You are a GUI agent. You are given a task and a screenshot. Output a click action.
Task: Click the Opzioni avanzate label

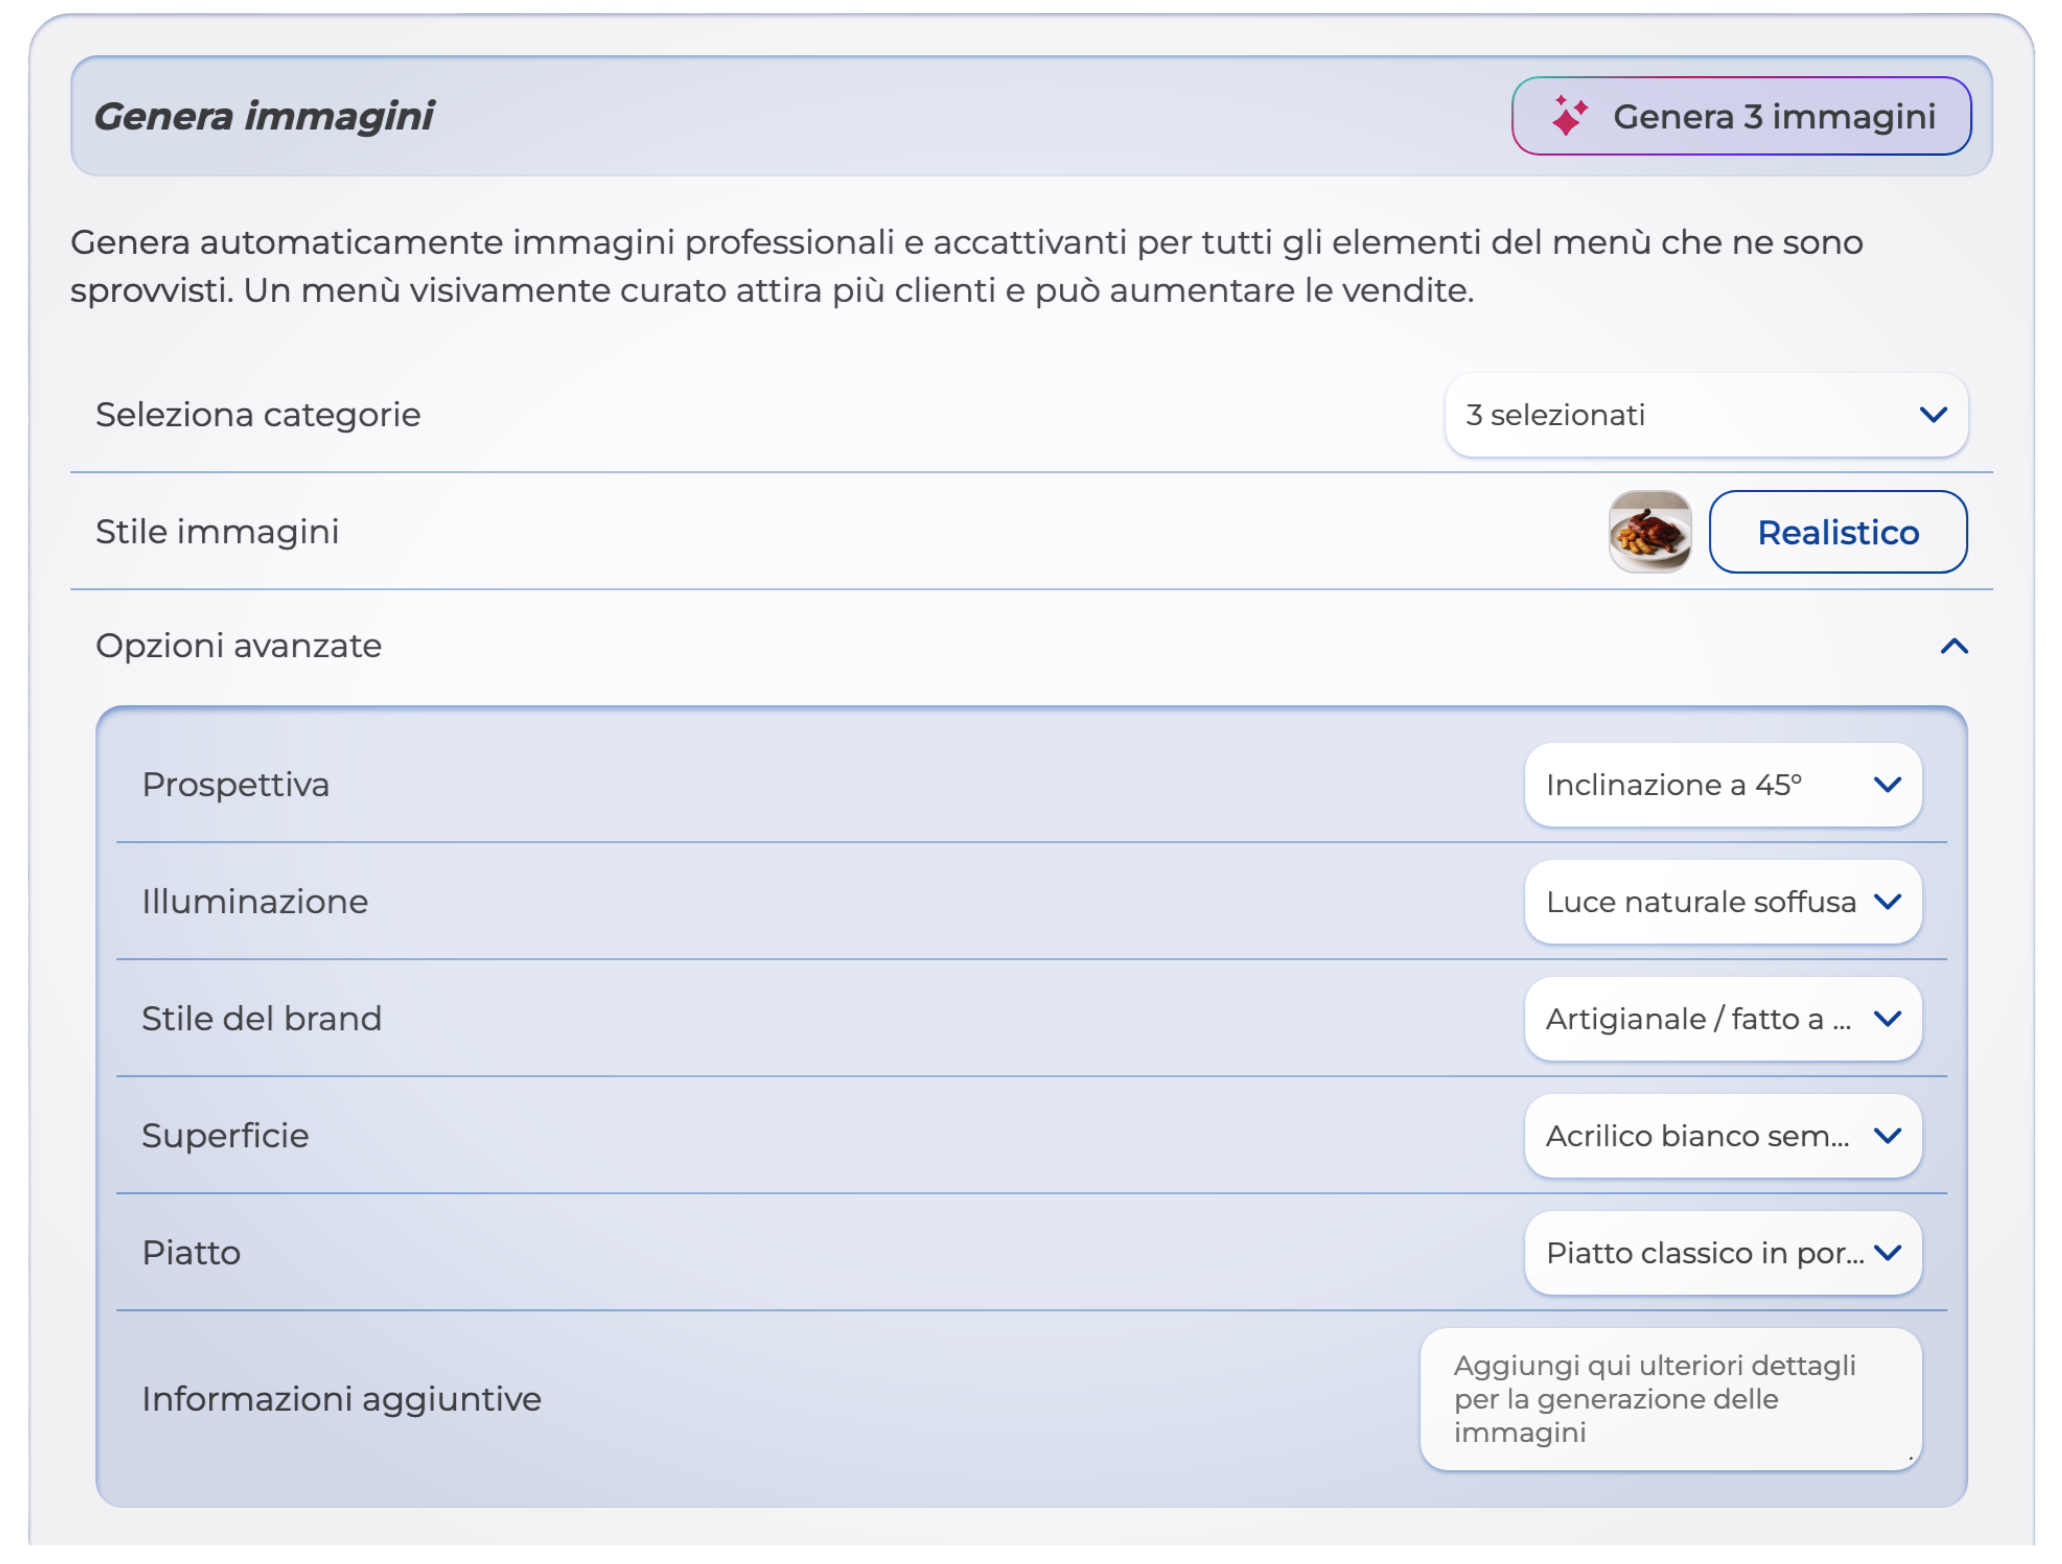(x=238, y=646)
